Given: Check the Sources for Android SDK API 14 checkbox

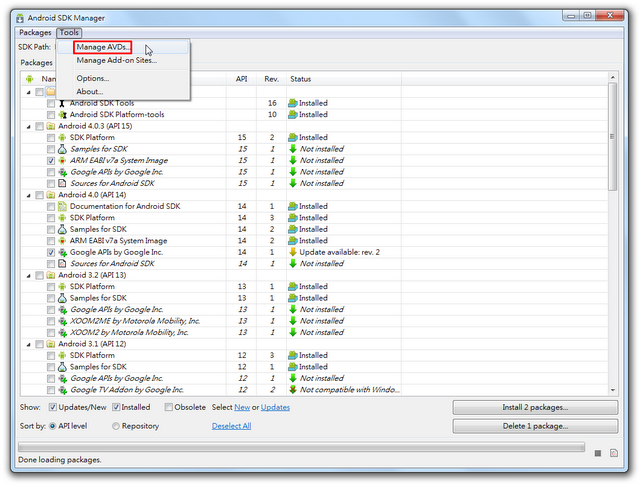Looking at the screenshot, I should 51,264.
